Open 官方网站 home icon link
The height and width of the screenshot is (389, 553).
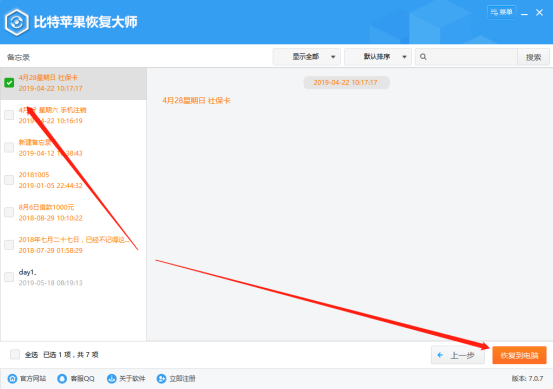(12, 378)
